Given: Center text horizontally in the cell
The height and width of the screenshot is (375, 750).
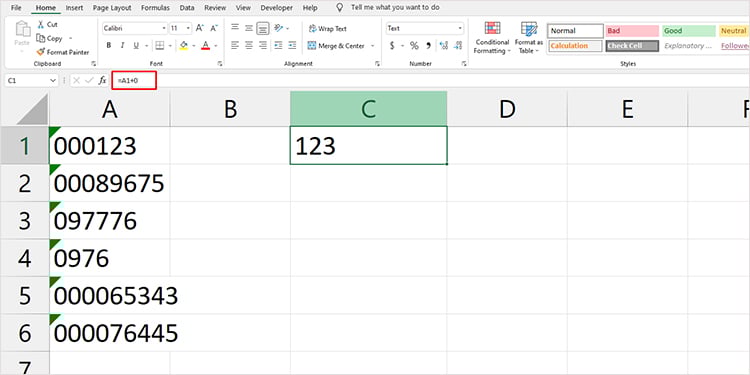Looking at the screenshot, I should point(249,46).
